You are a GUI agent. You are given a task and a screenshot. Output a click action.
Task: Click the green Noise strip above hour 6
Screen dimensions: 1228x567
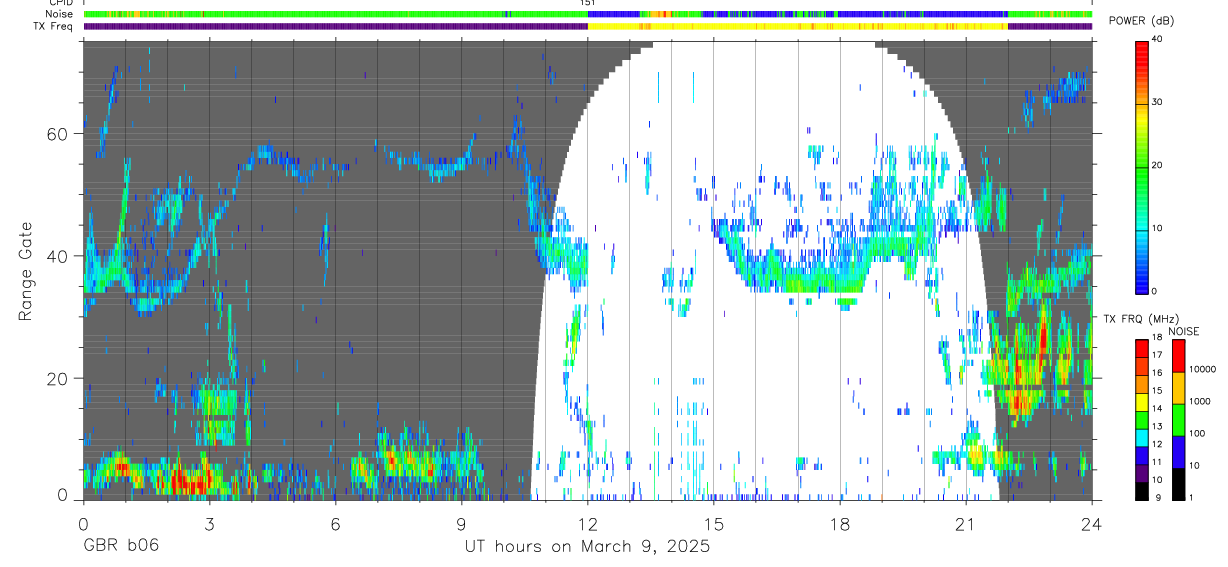point(335,14)
